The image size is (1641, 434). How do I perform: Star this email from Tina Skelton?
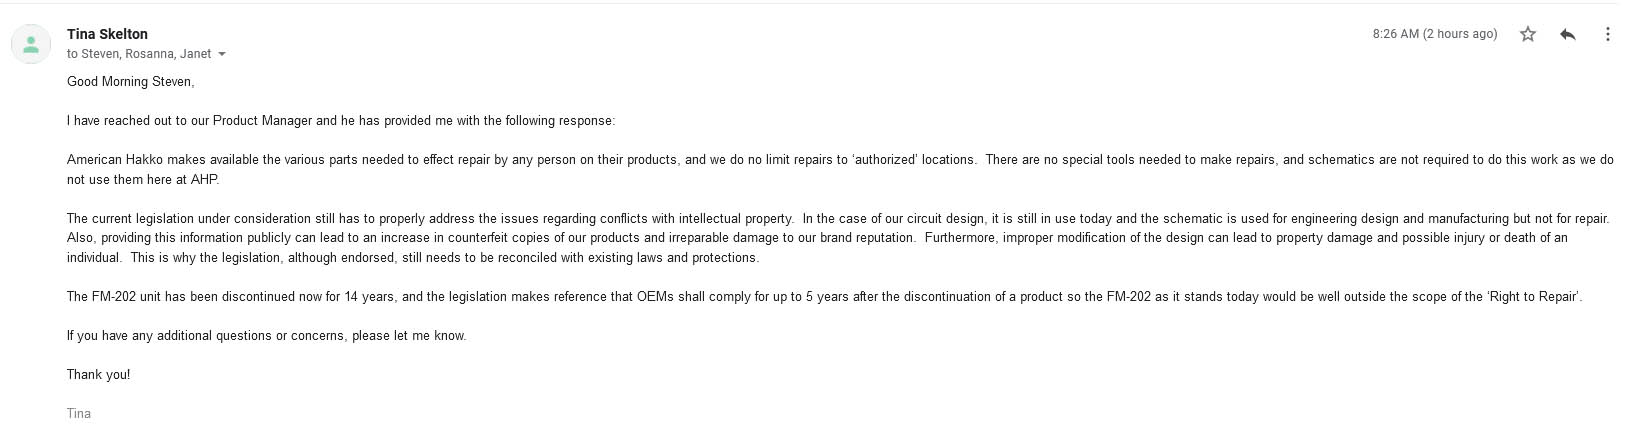[x=1527, y=34]
